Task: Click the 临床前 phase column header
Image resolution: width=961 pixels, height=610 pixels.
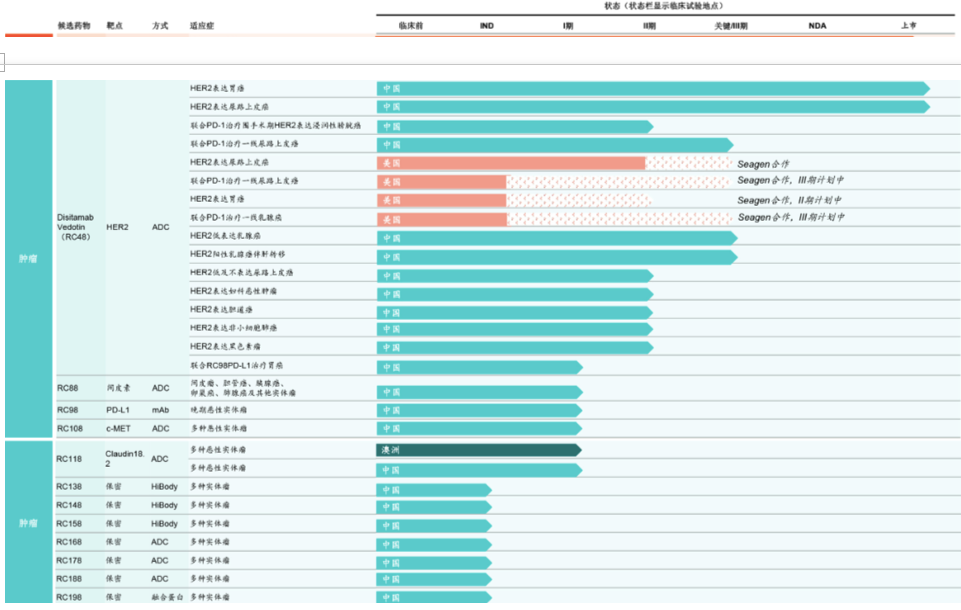Action: 412,26
